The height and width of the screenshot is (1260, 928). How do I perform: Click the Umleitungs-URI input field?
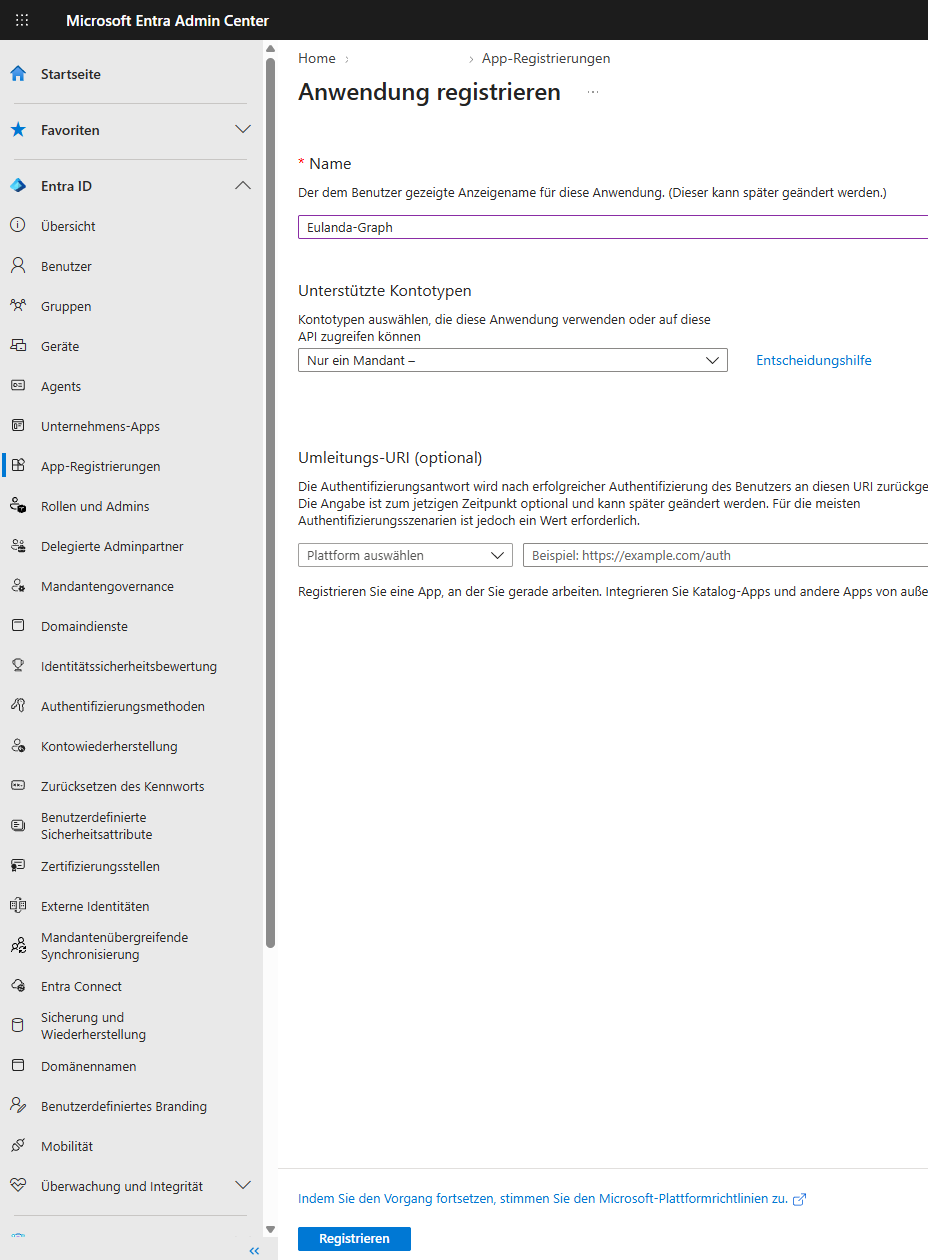pyautogui.click(x=726, y=555)
